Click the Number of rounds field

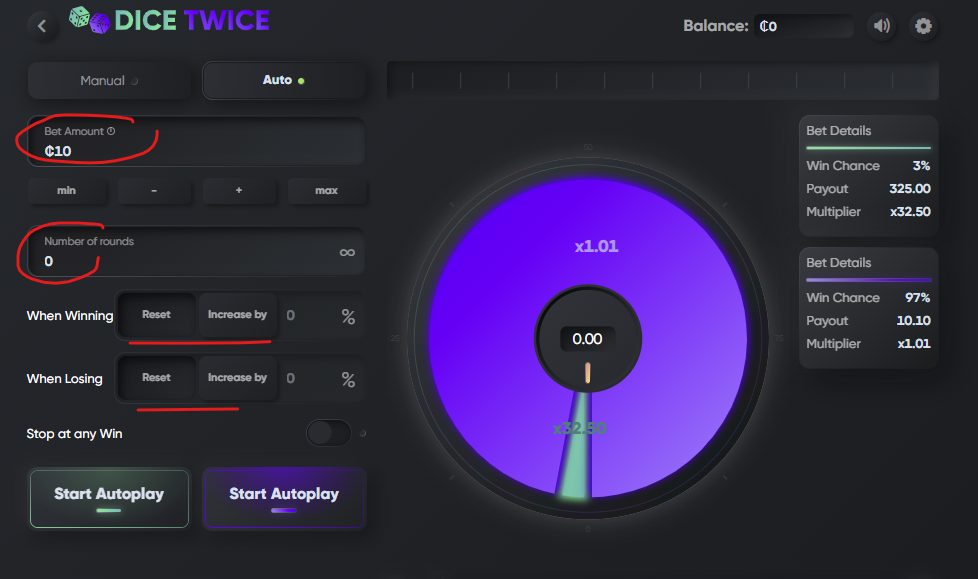[196, 251]
